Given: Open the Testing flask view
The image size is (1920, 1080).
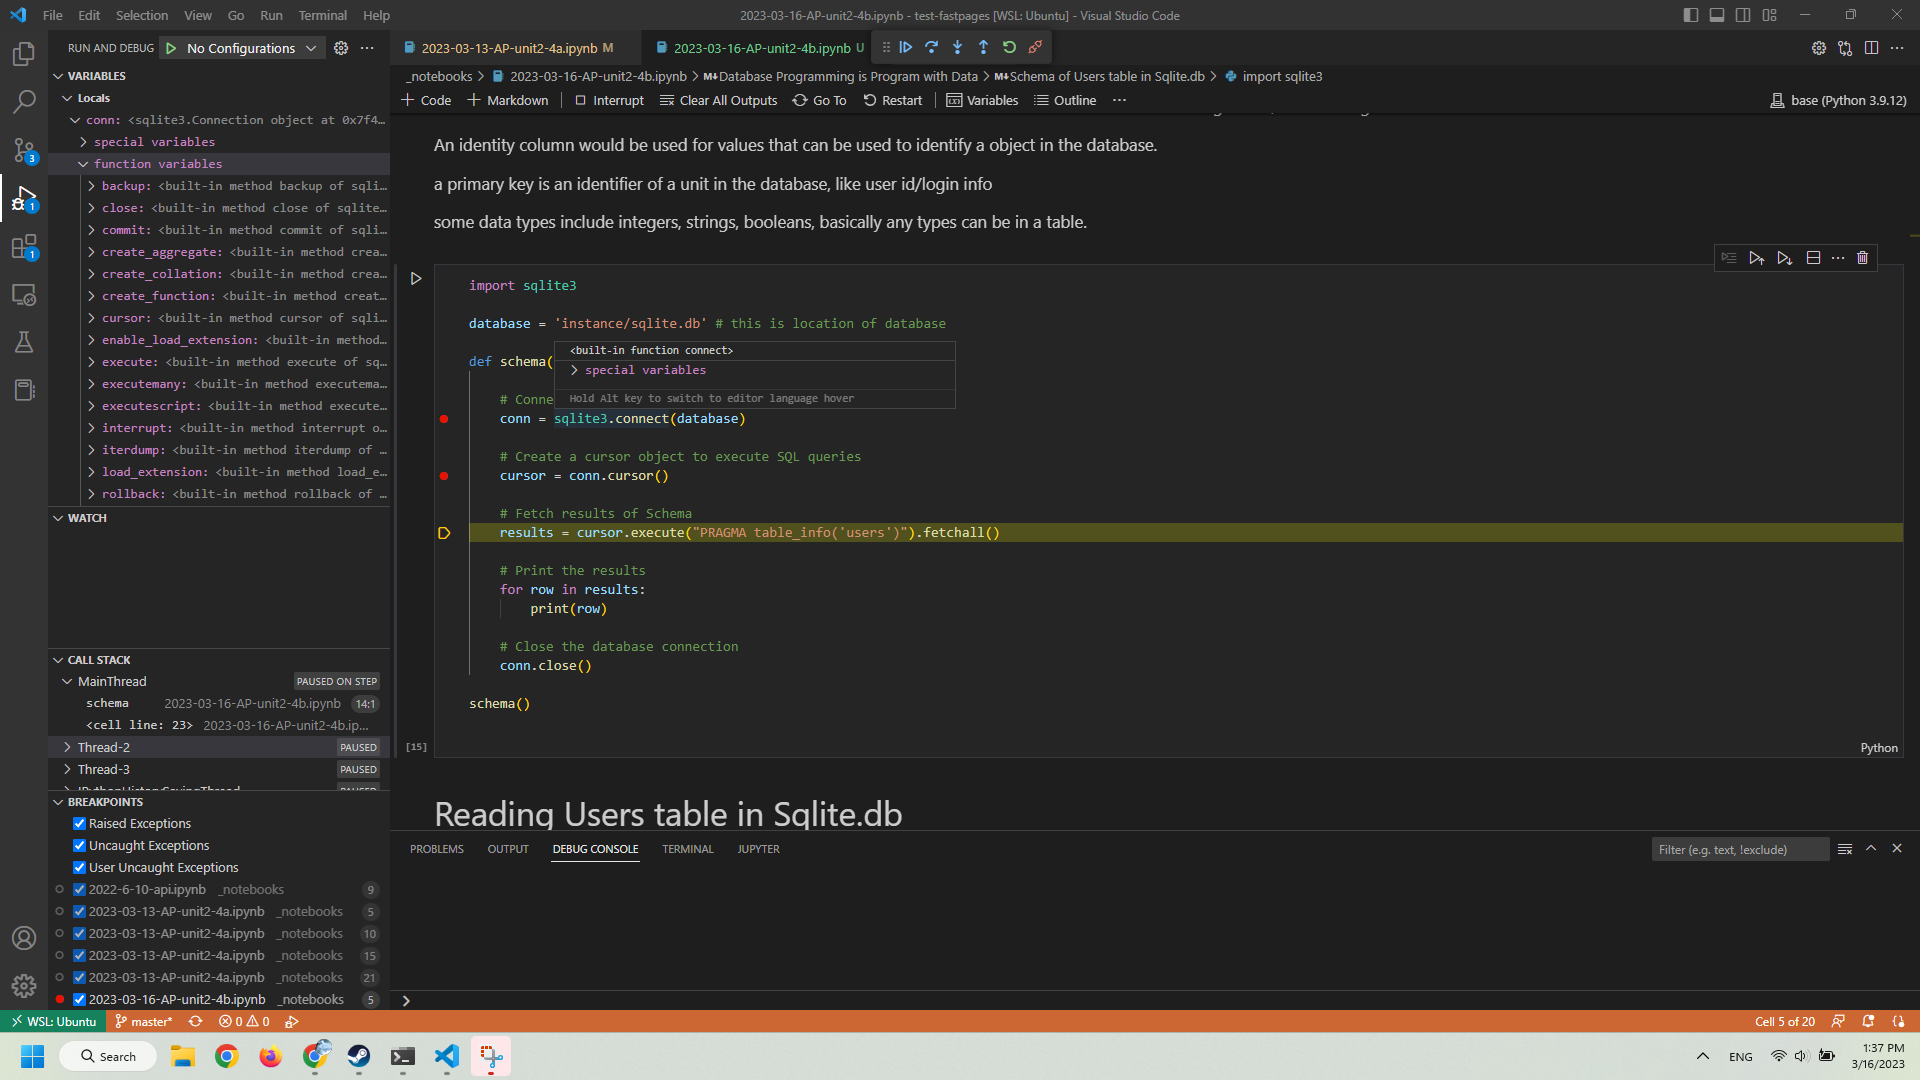Looking at the screenshot, I should coord(24,342).
